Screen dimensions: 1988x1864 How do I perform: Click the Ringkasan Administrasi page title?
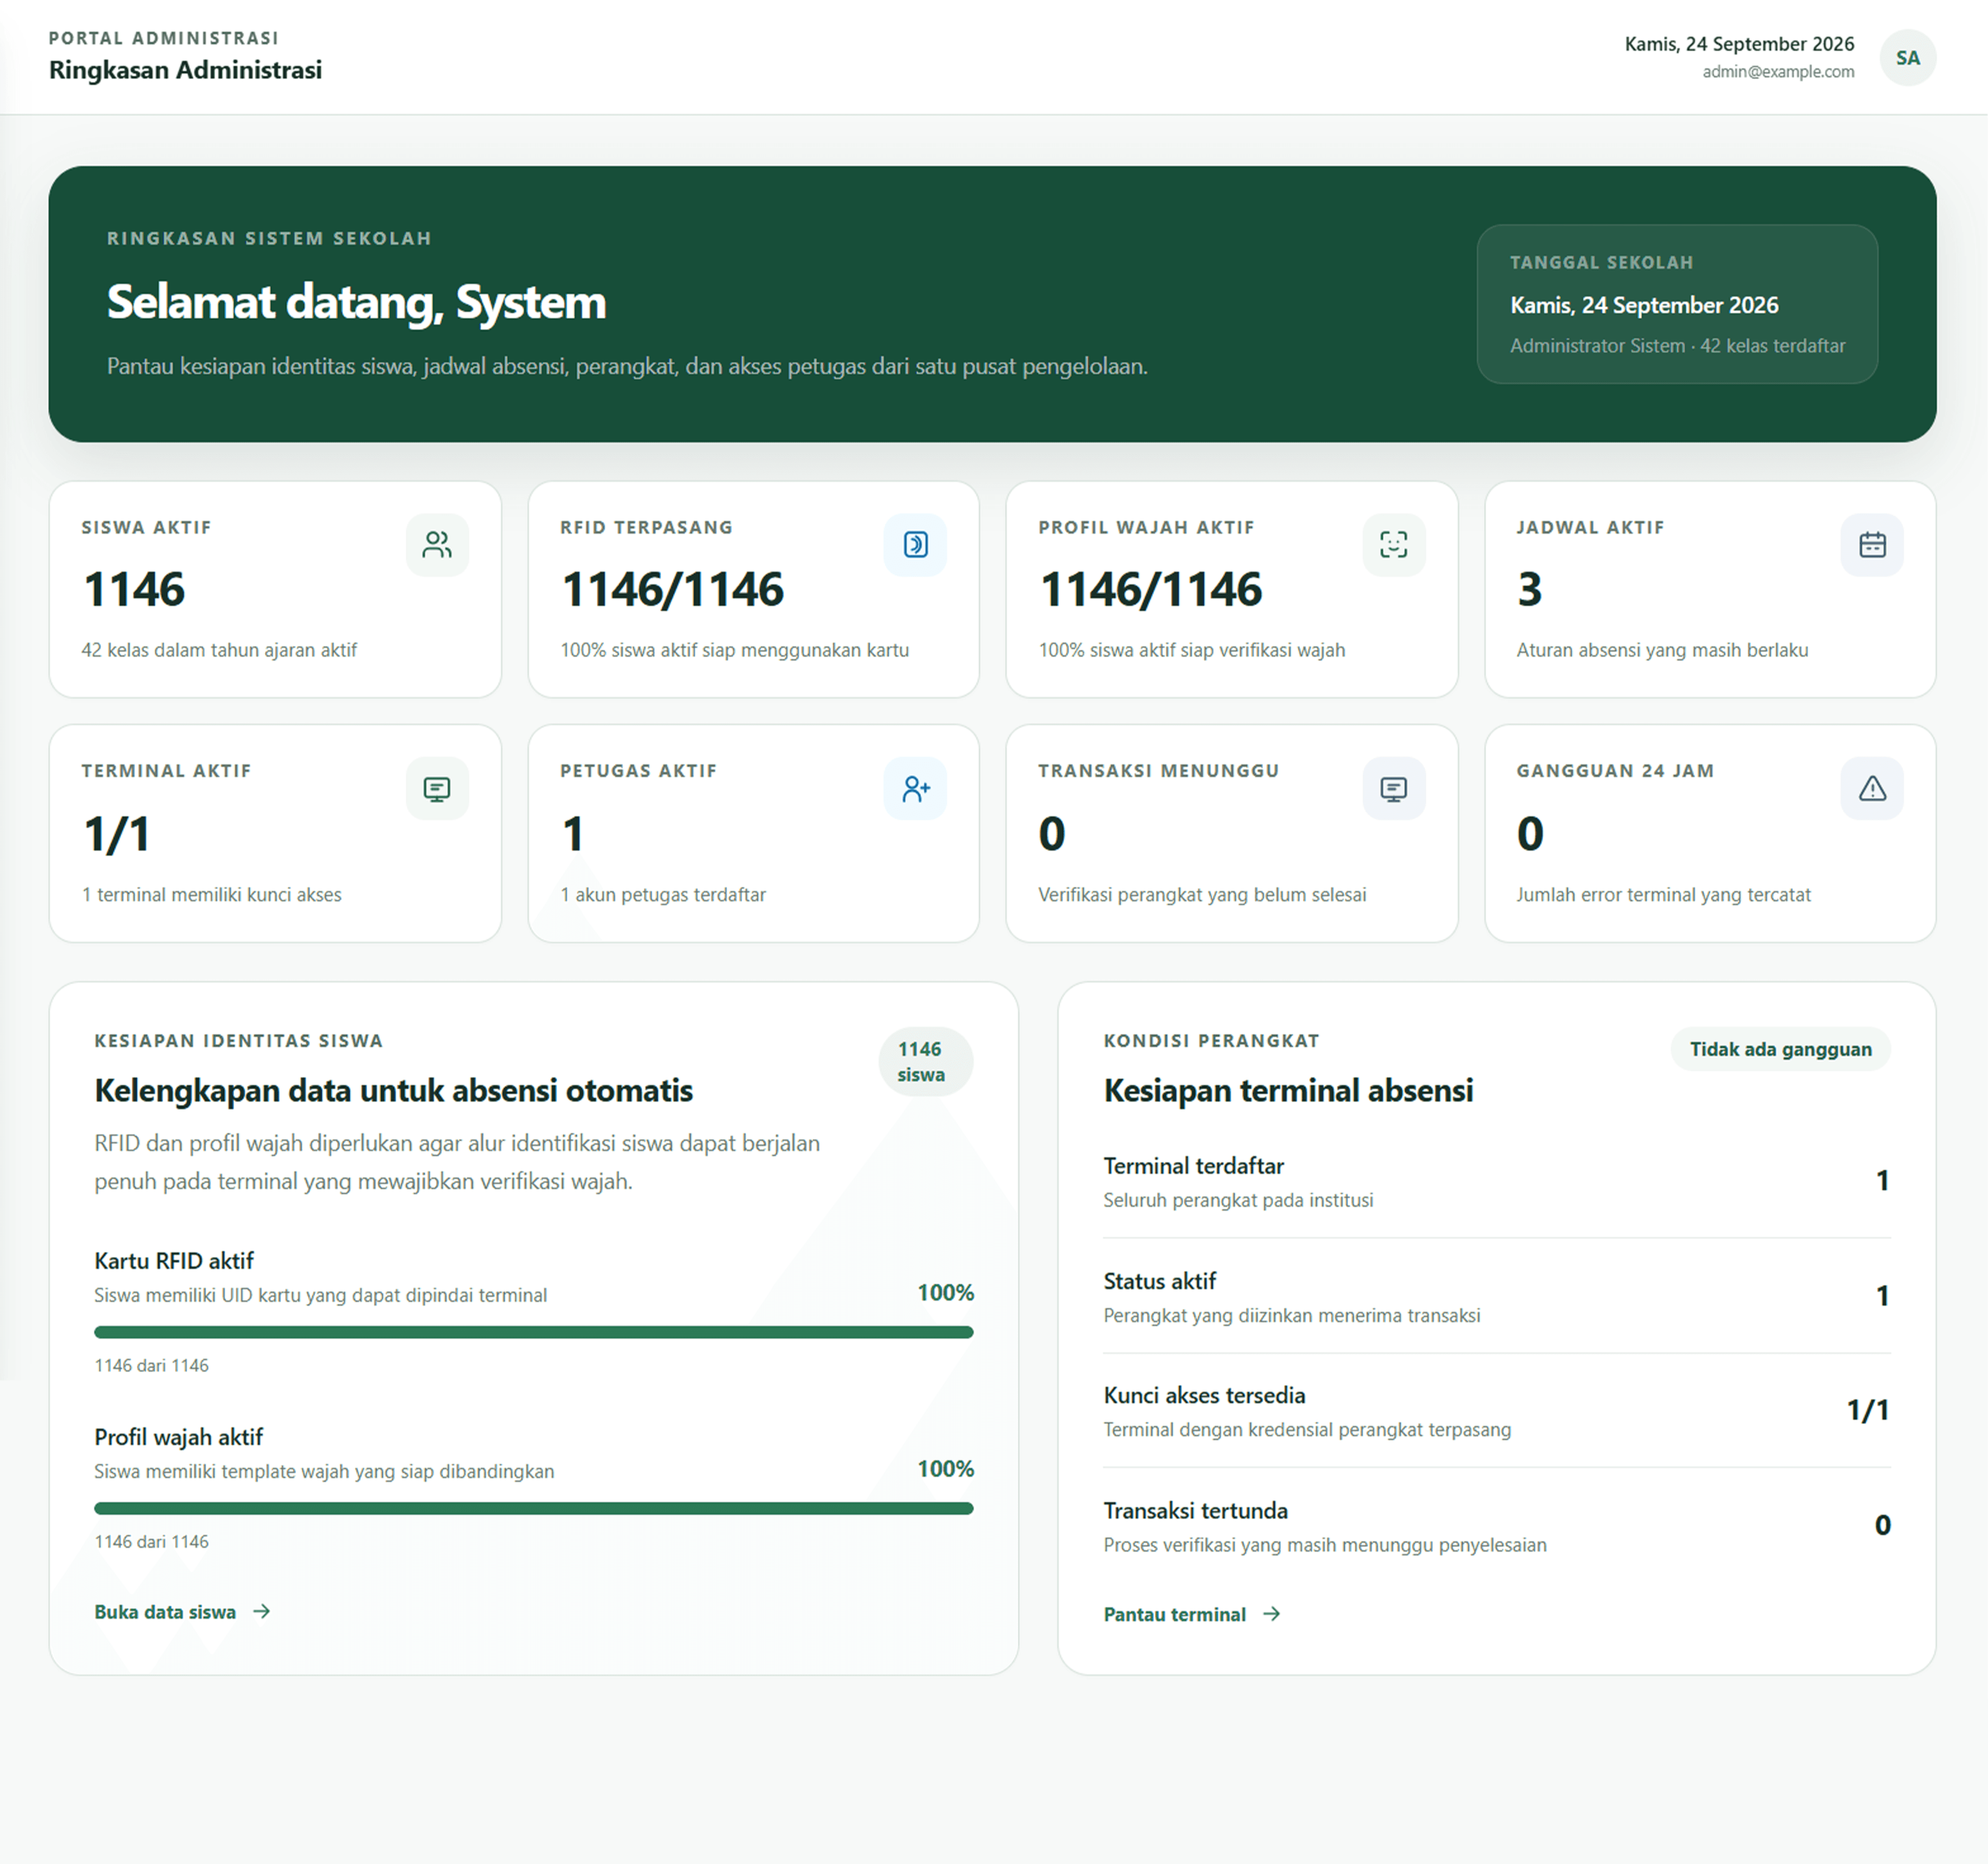coord(185,70)
